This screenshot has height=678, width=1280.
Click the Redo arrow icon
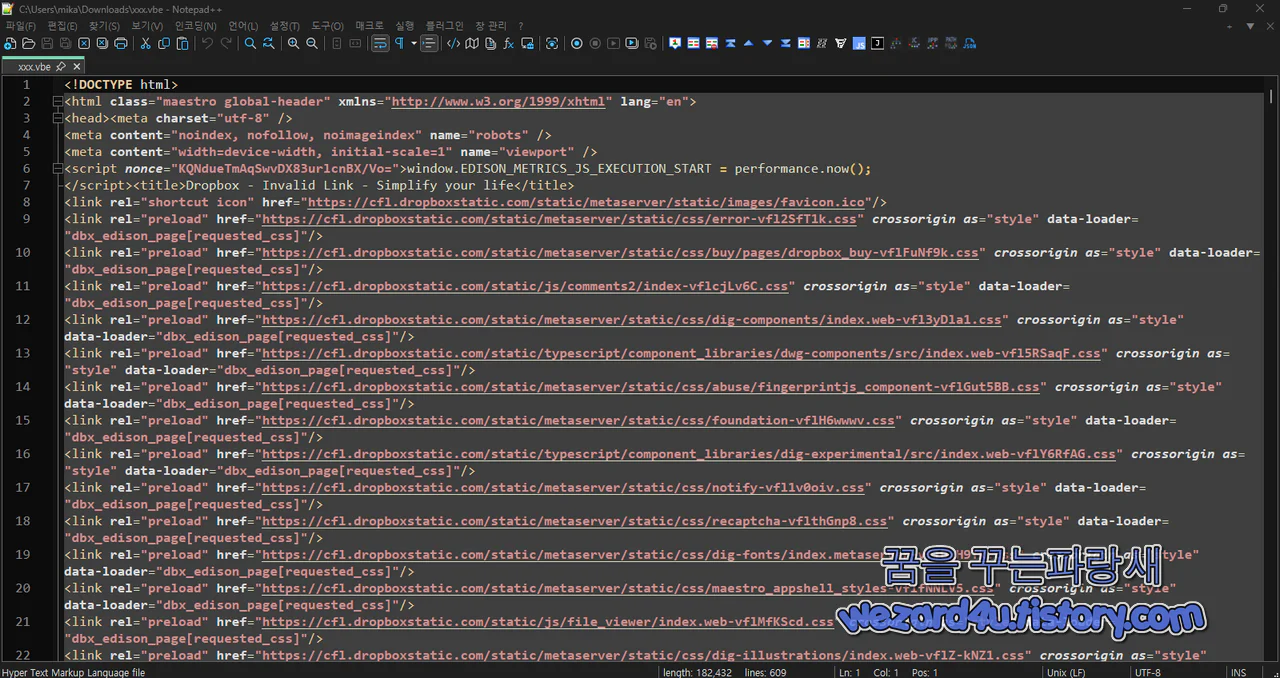click(226, 44)
